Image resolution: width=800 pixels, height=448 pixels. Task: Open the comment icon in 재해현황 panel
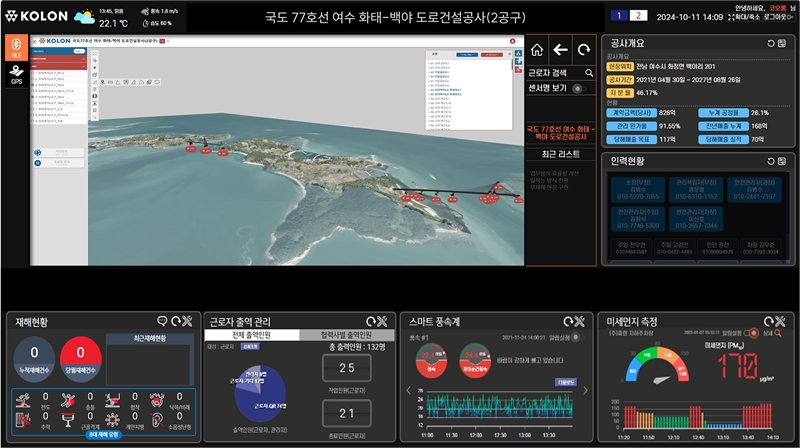pyautogui.click(x=163, y=321)
